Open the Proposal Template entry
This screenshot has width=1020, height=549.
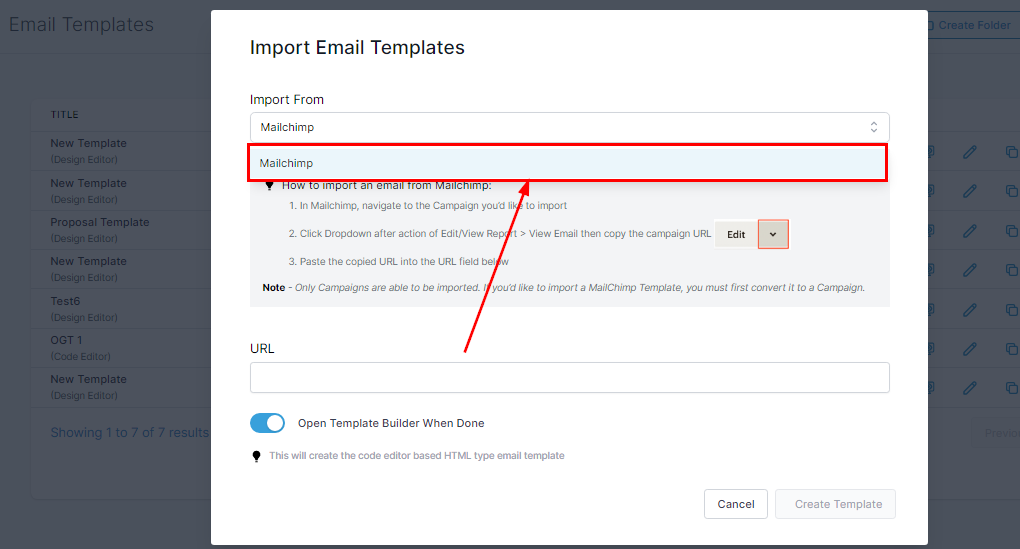[100, 222]
